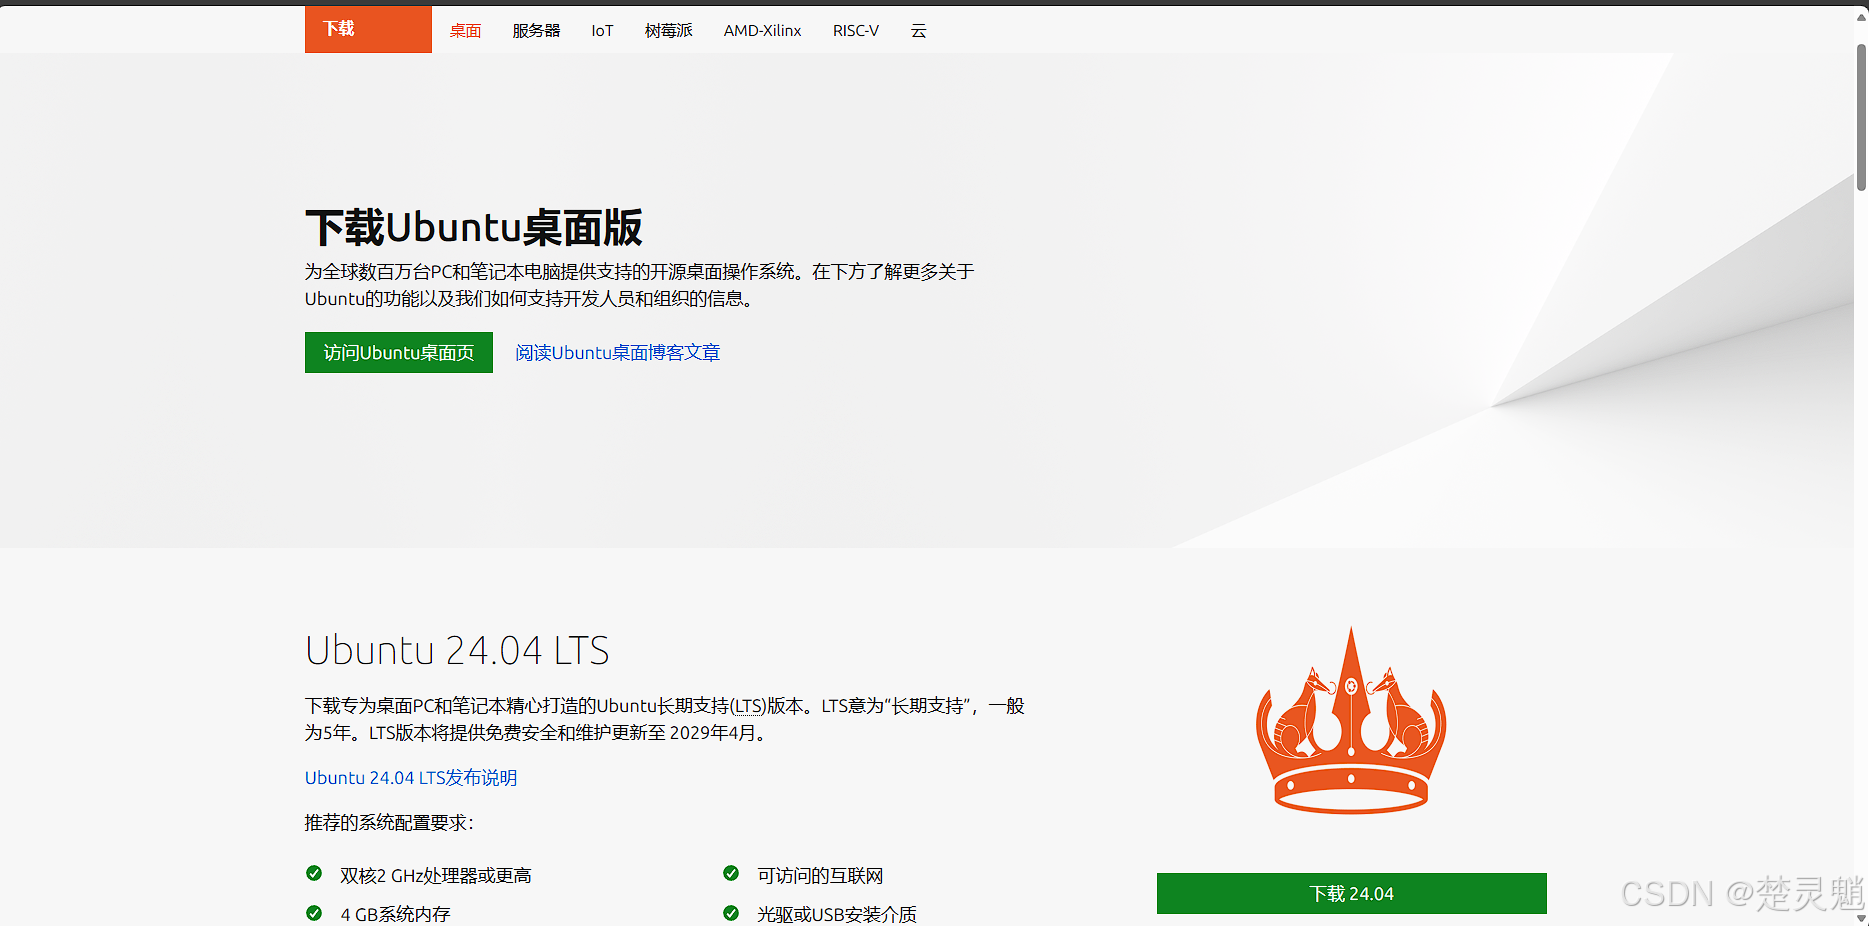This screenshot has height=926, width=1869.
Task: Click the 下载 24.04 download button
Action: [1351, 893]
